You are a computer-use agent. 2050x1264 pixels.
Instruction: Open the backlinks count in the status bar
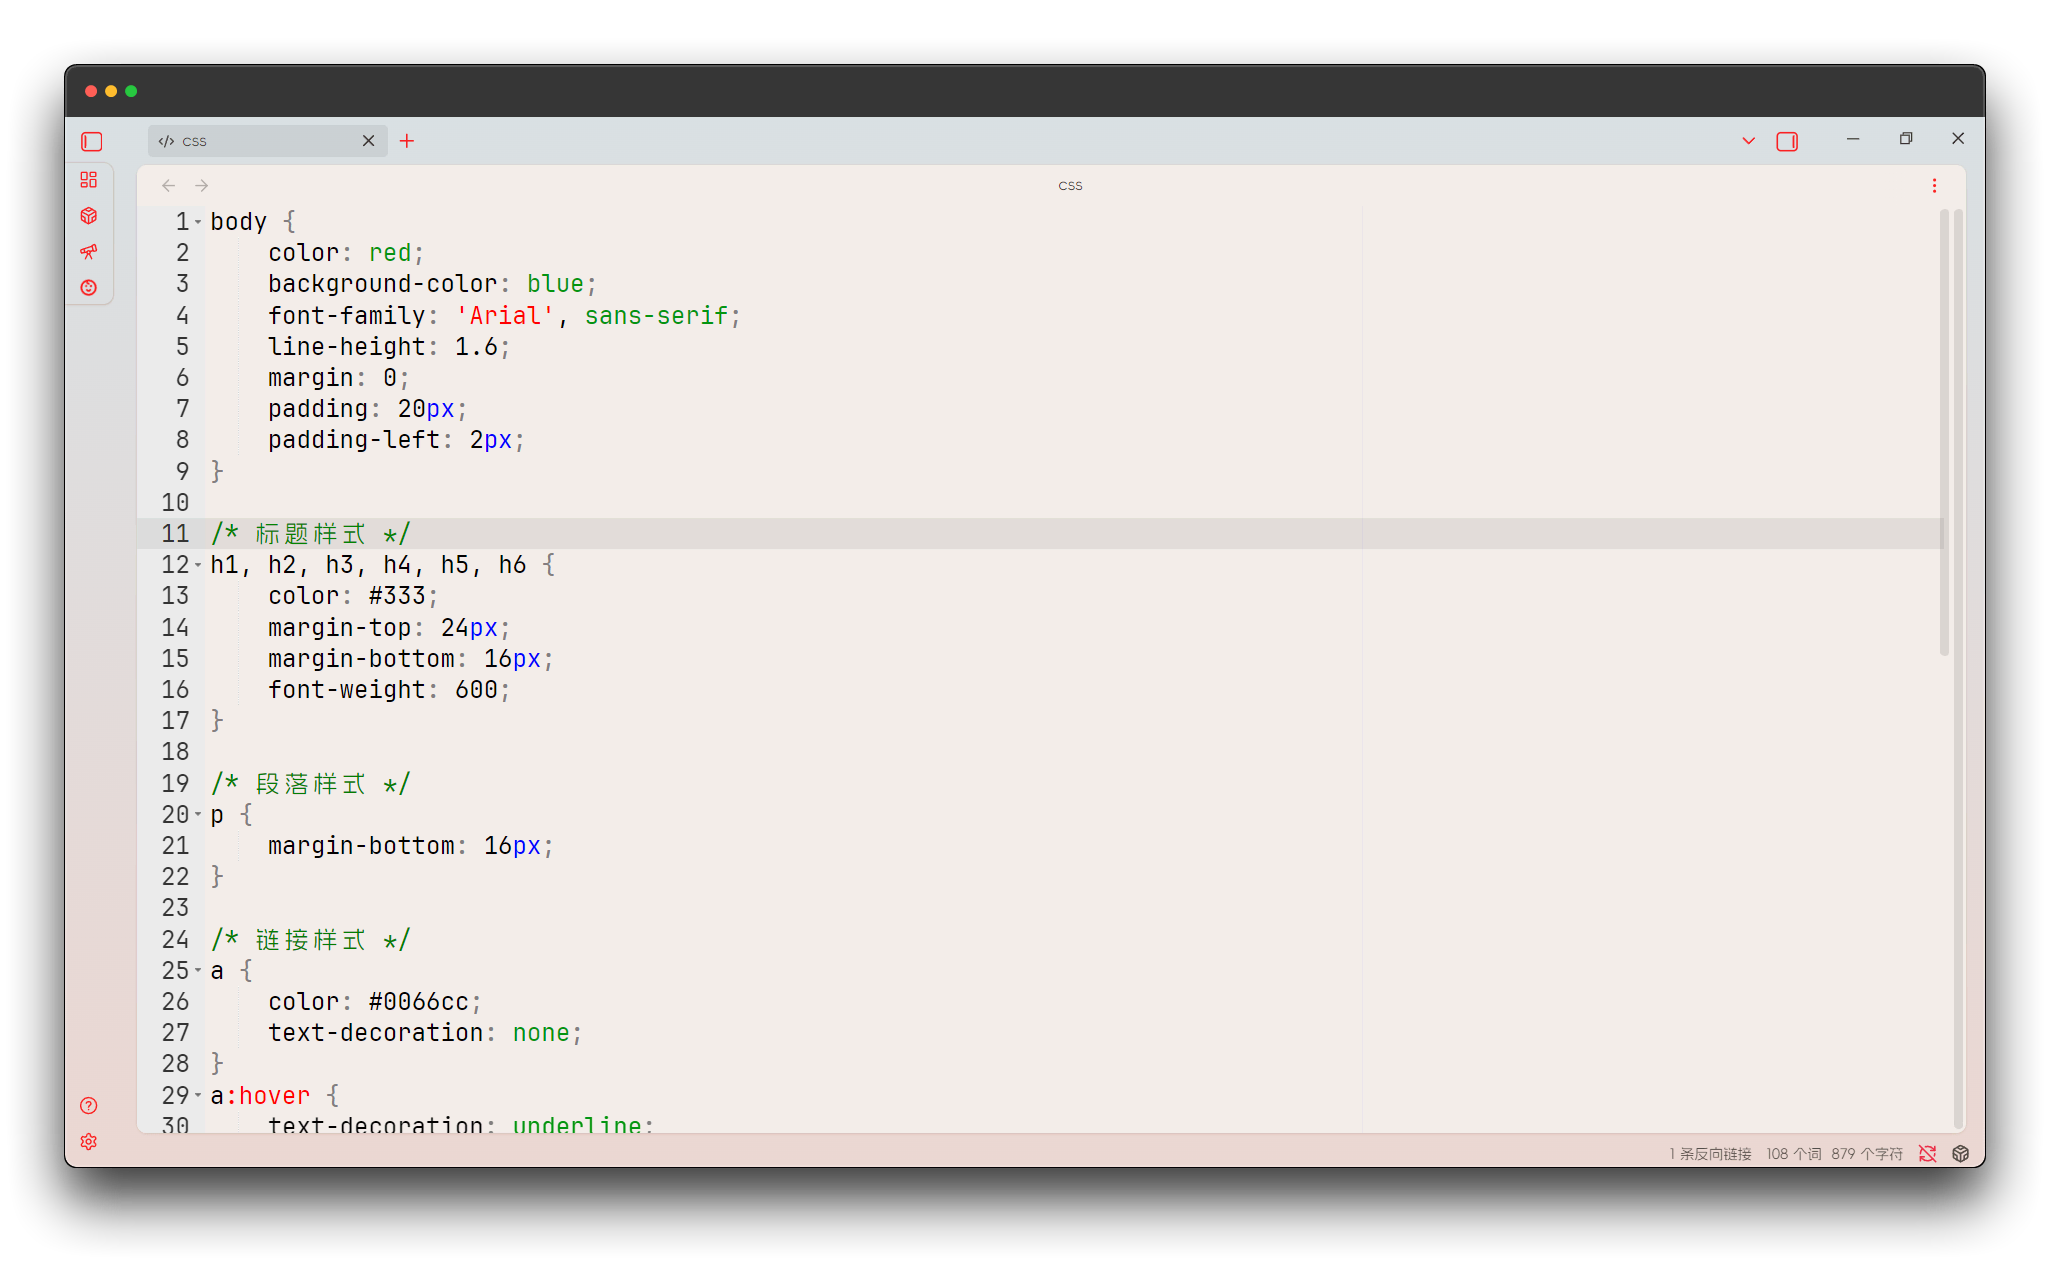point(1709,1153)
